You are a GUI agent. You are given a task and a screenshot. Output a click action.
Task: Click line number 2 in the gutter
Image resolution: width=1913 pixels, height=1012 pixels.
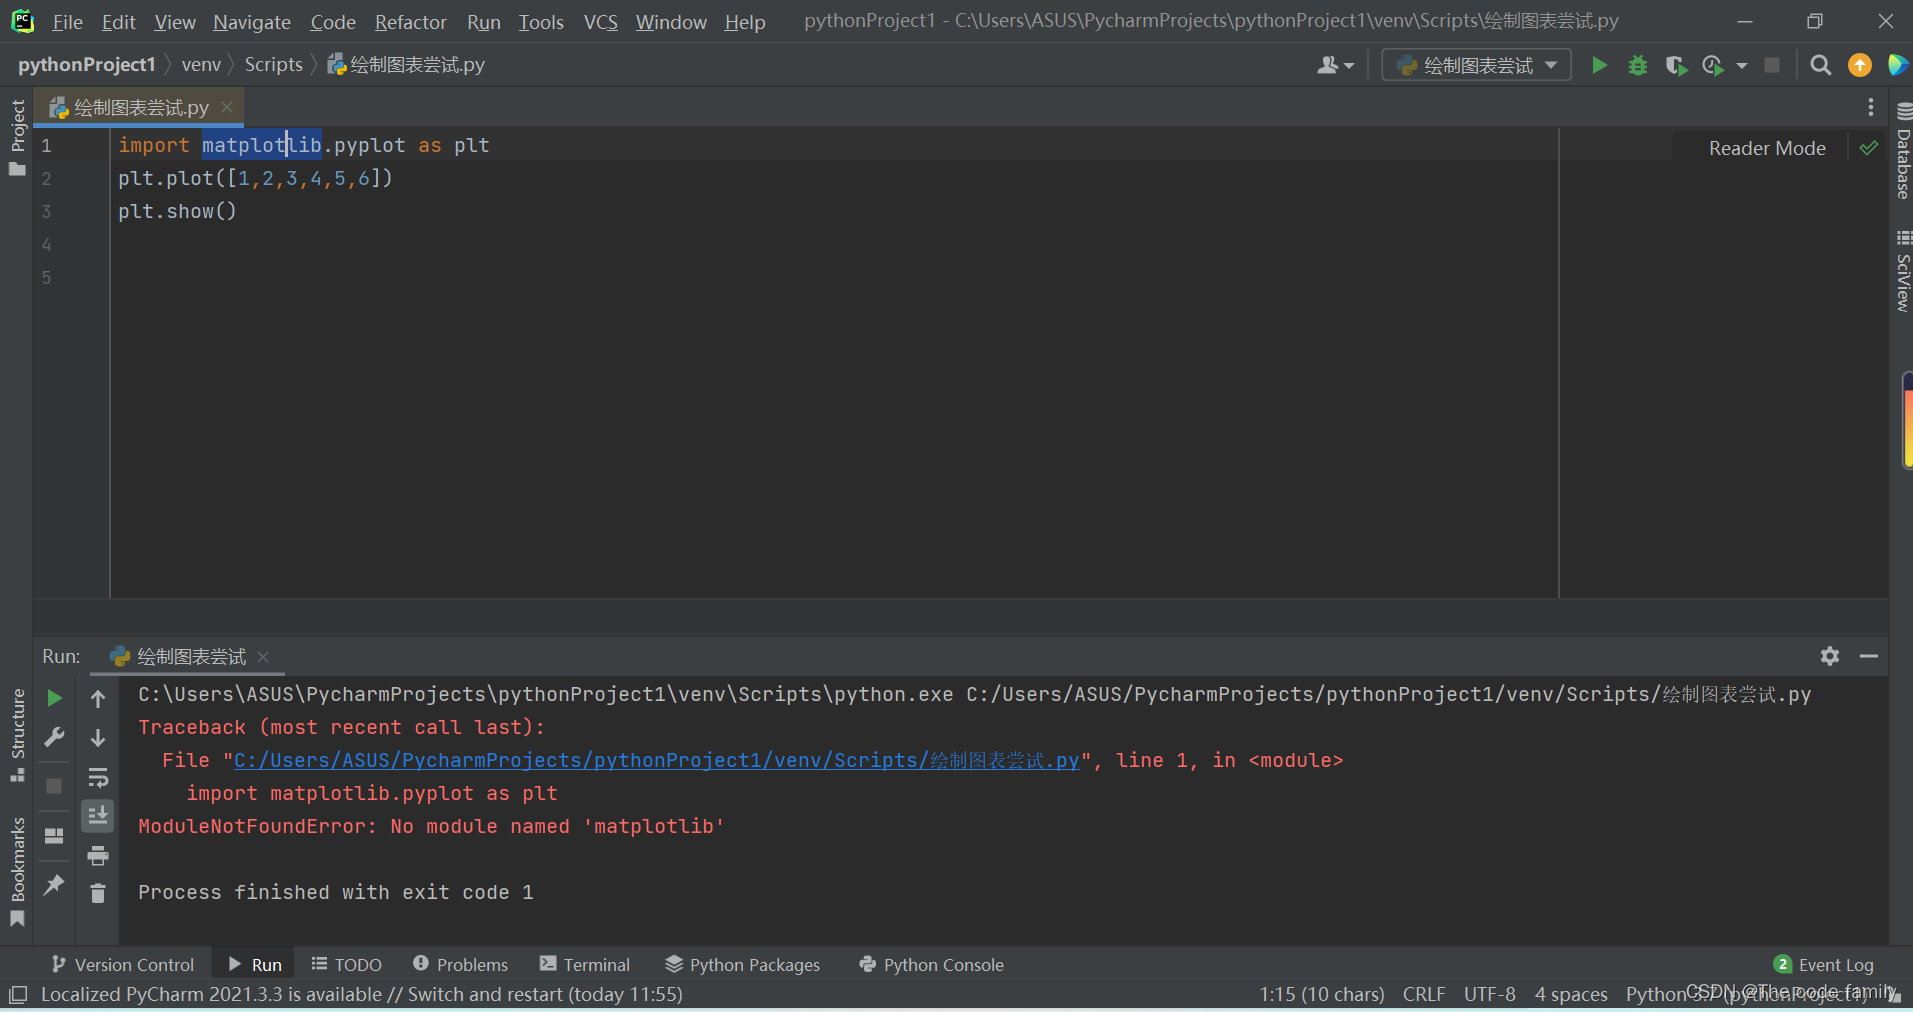[x=46, y=179]
